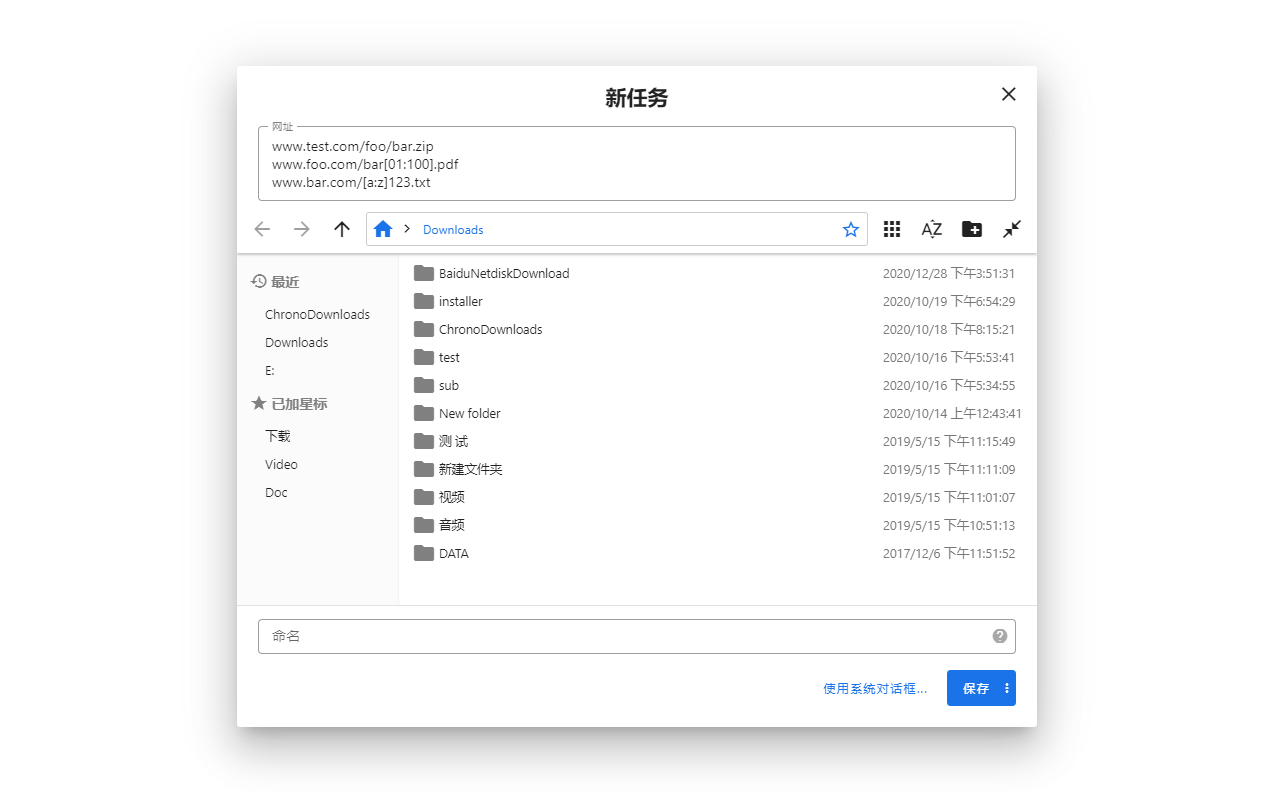Select ChronoDownloads under 最近

[x=316, y=314]
